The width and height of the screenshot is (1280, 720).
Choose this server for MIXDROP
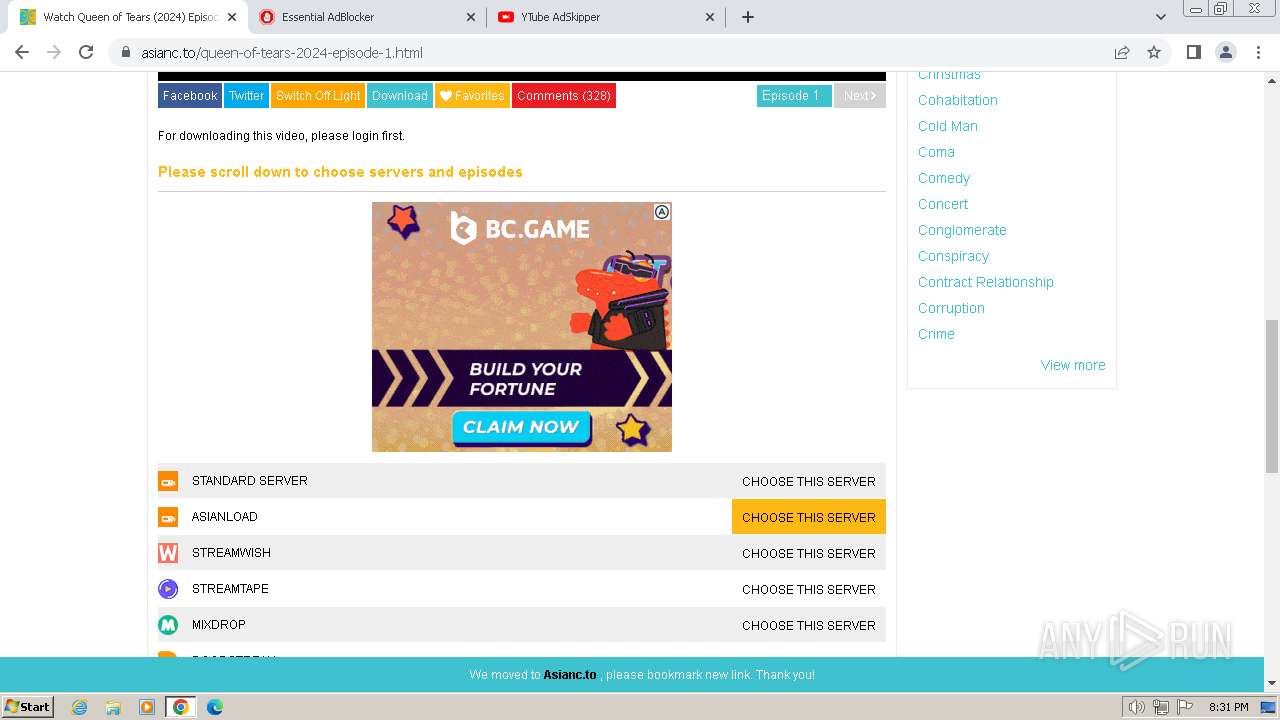click(x=809, y=625)
